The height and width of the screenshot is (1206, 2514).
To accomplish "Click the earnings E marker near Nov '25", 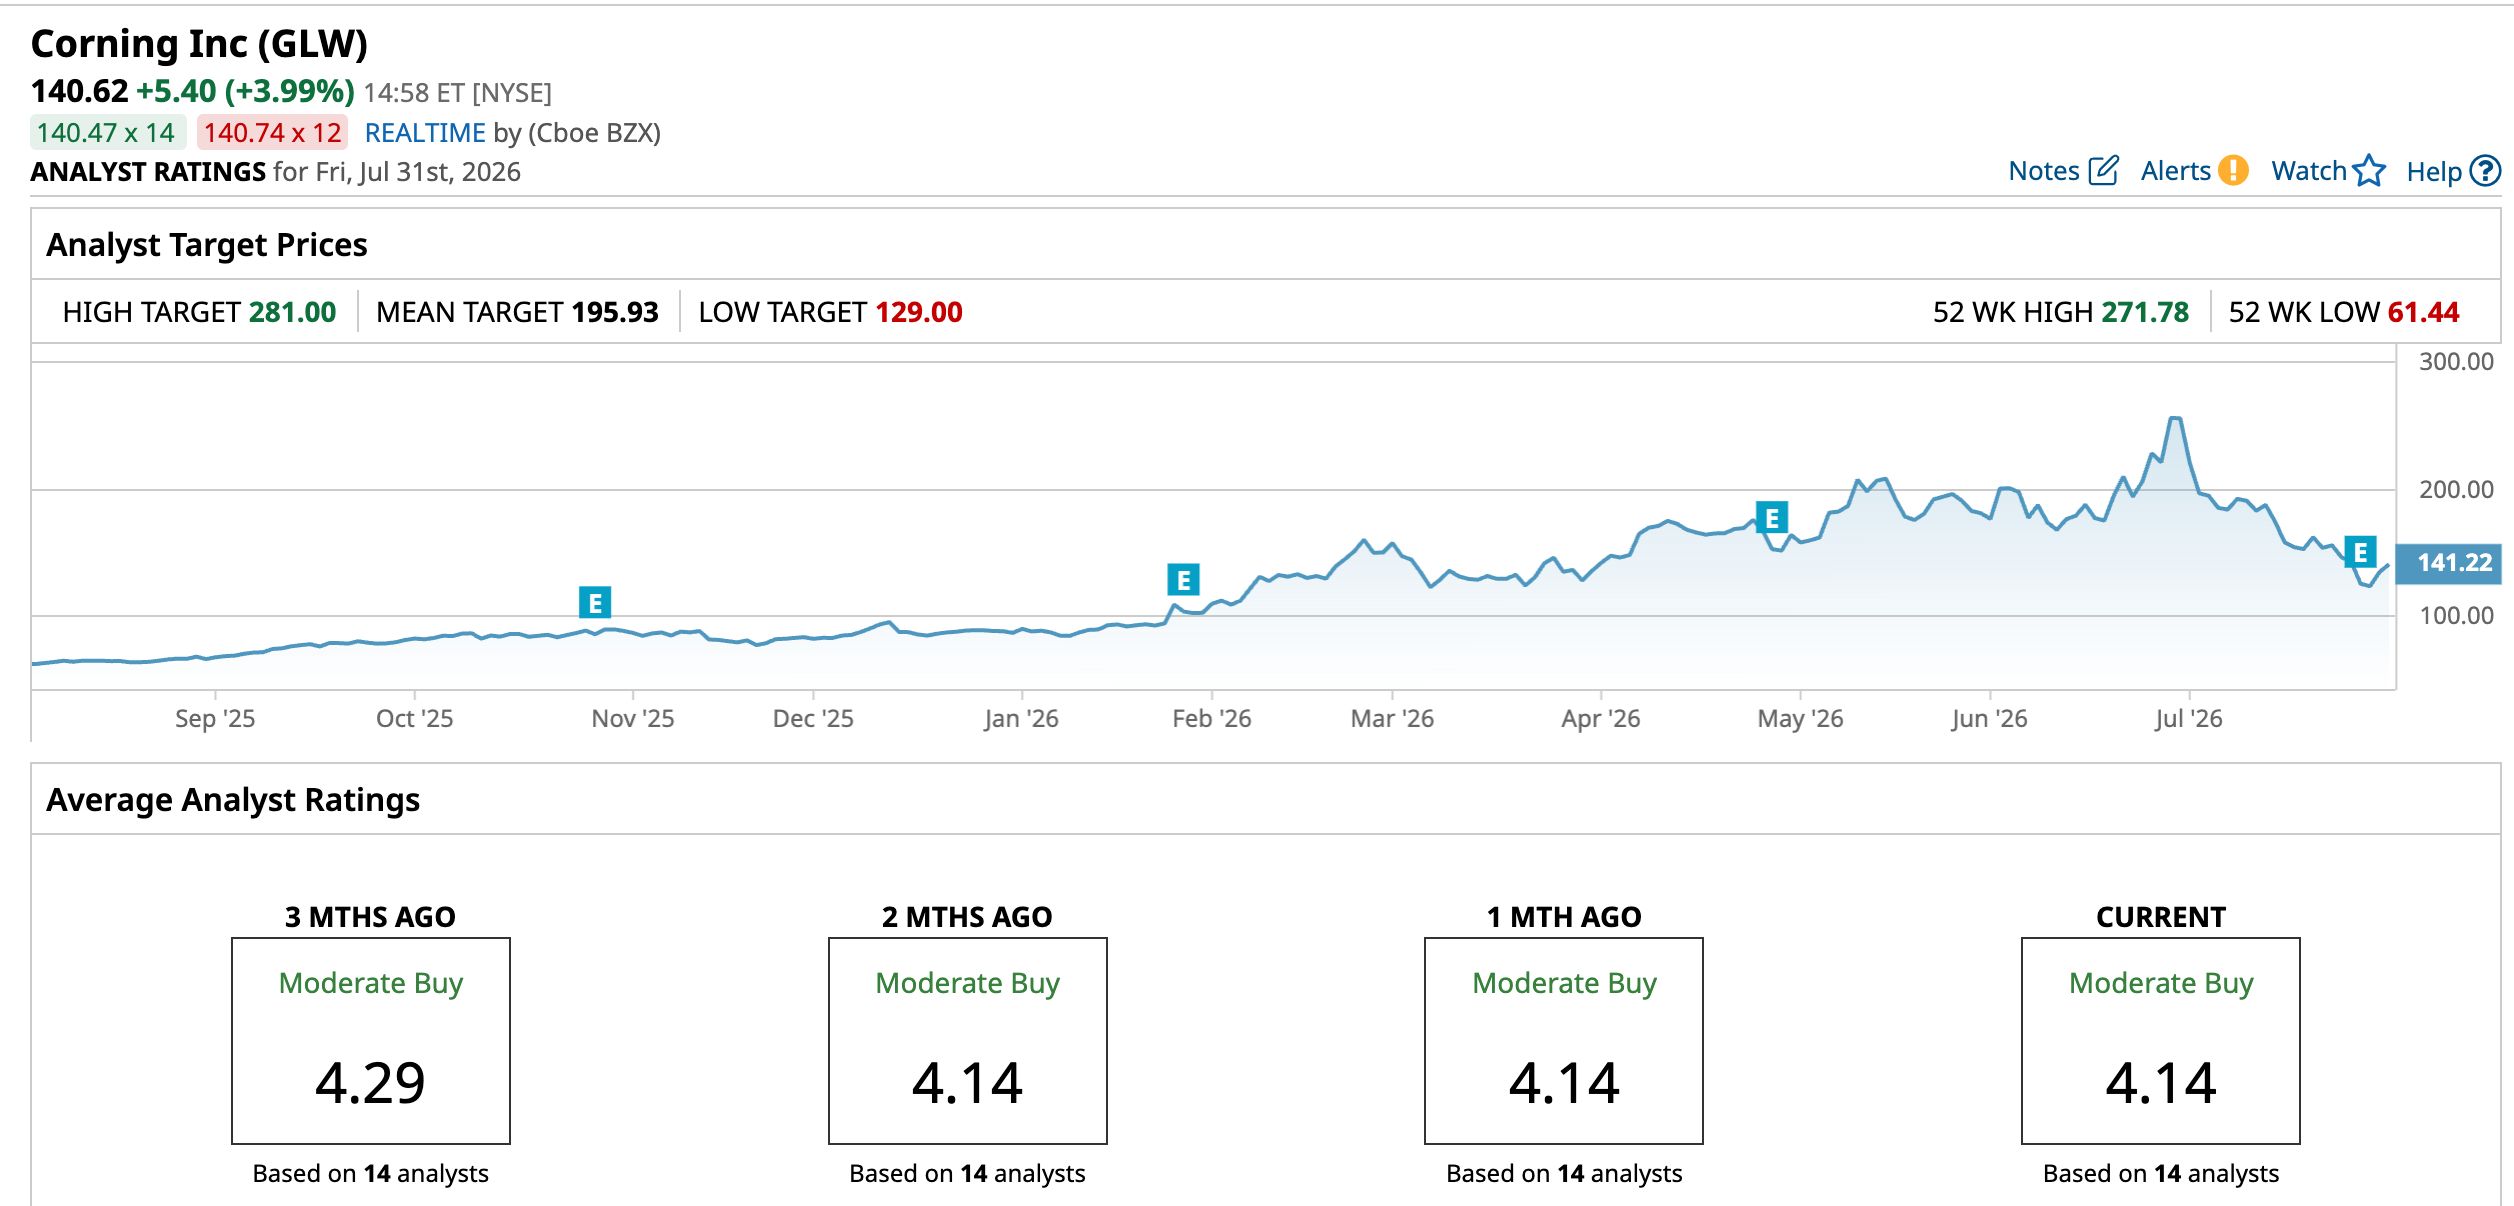I will [595, 603].
